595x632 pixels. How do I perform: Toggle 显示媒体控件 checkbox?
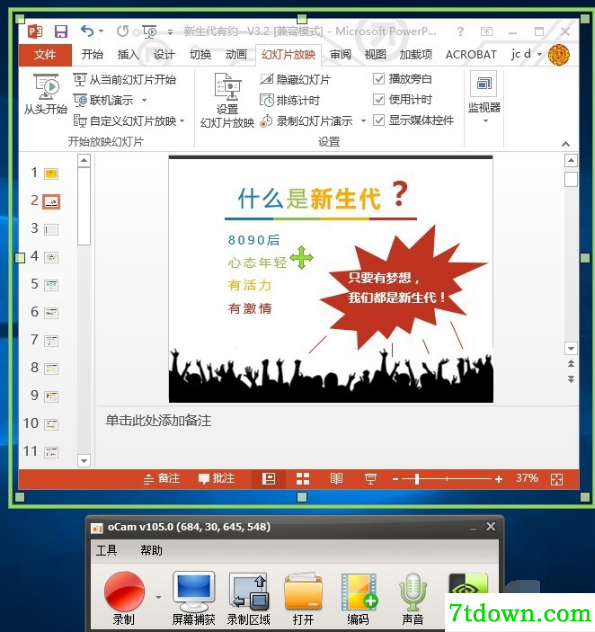tap(379, 120)
